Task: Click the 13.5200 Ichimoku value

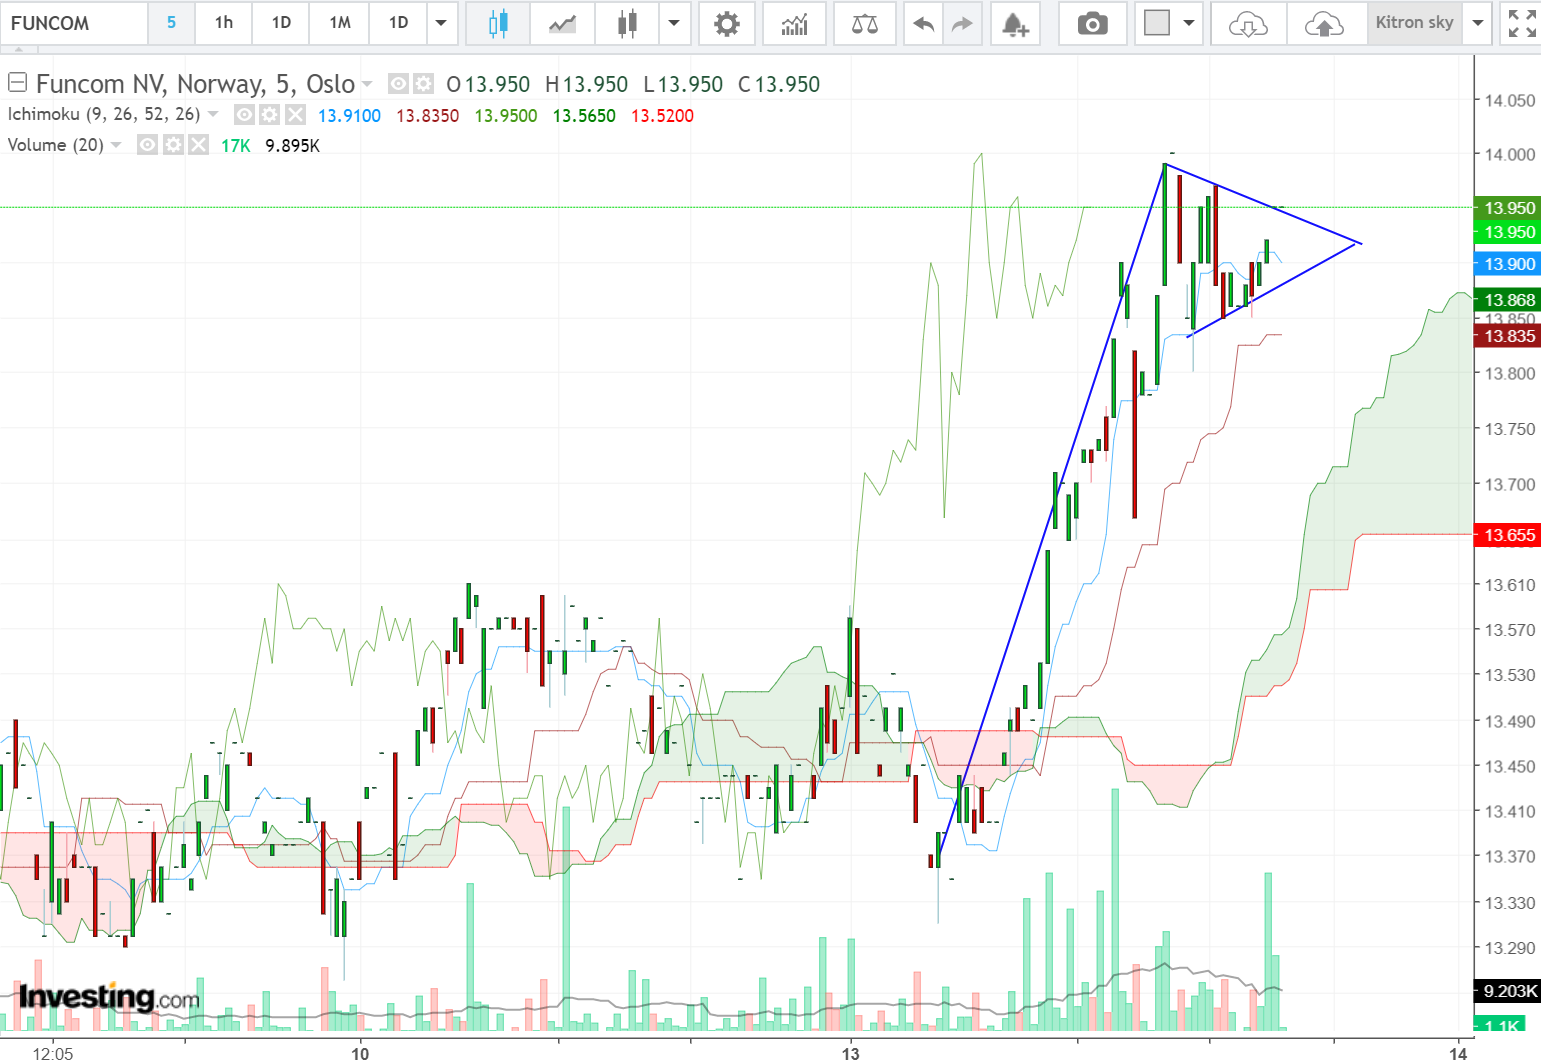Action: pyautogui.click(x=662, y=115)
